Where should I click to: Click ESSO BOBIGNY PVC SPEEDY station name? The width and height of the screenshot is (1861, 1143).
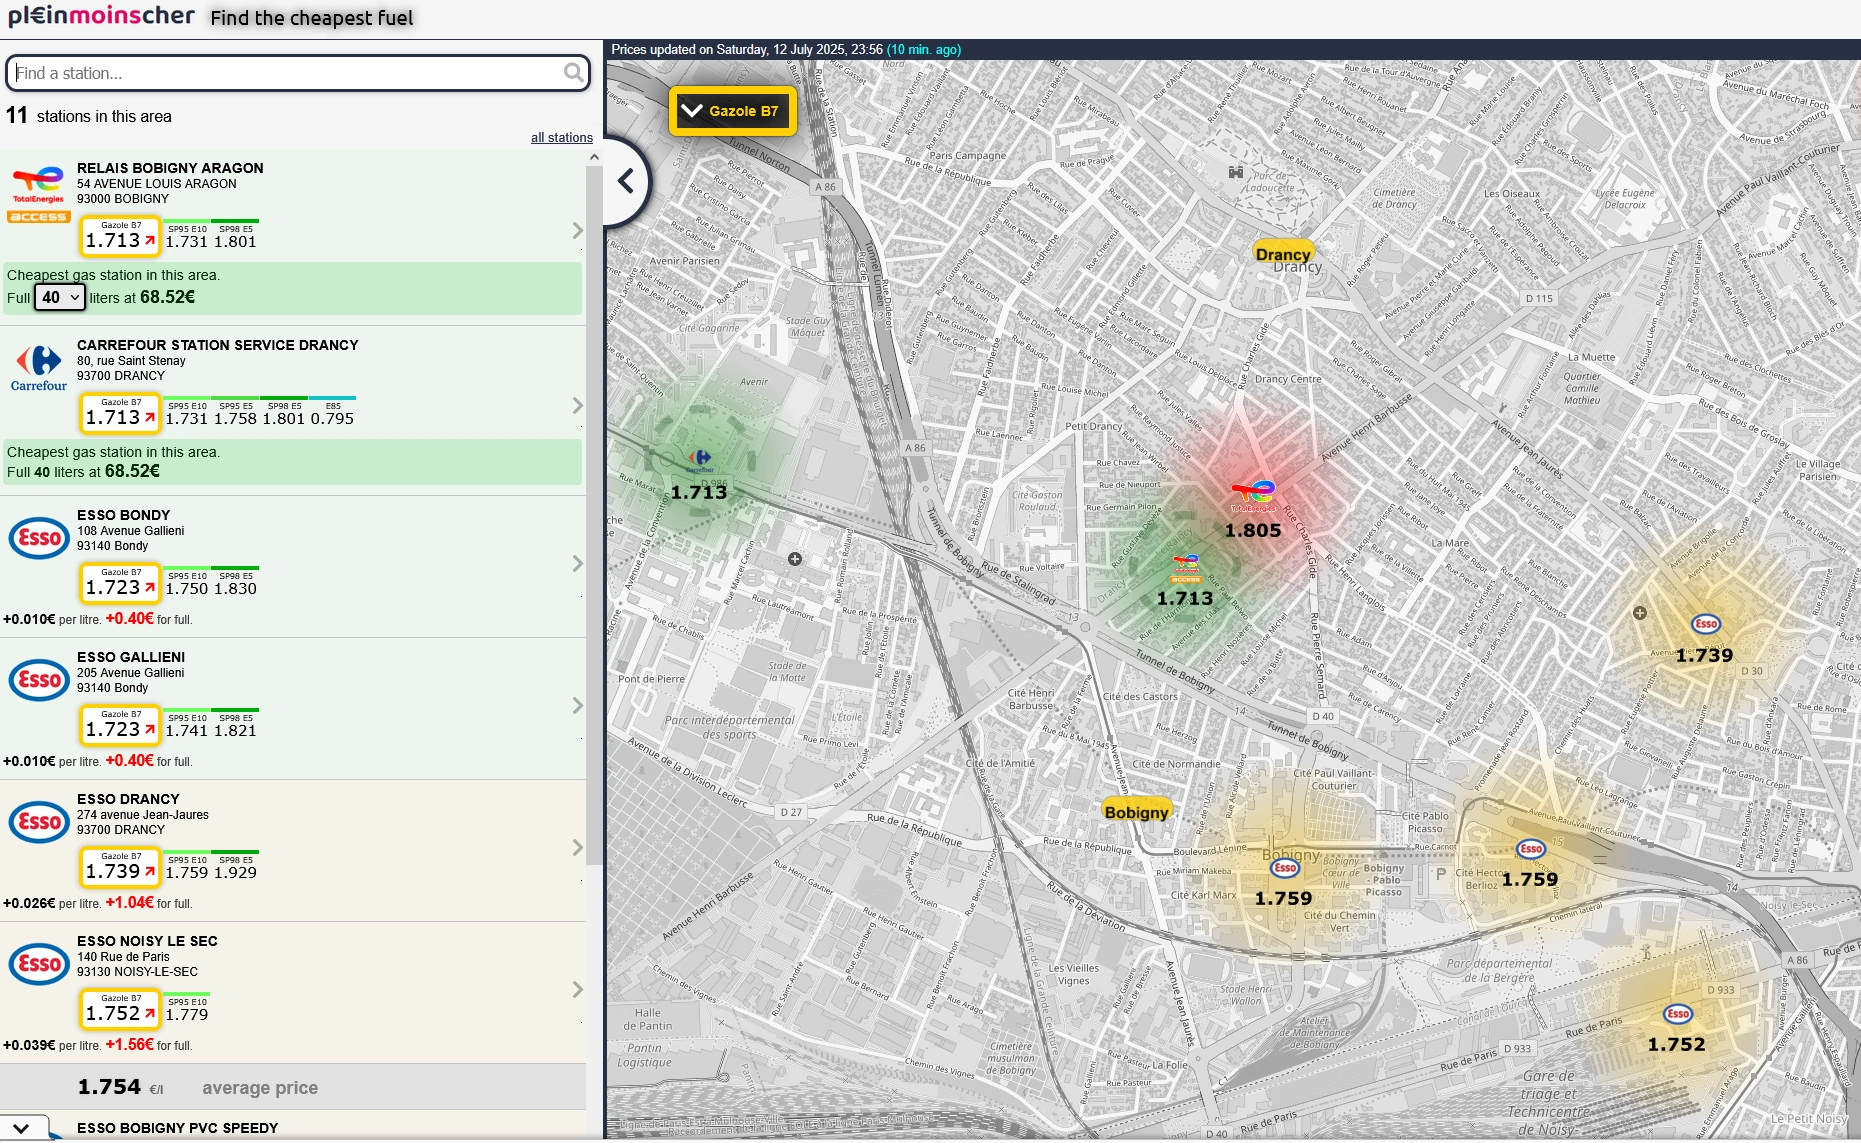[x=177, y=1128]
